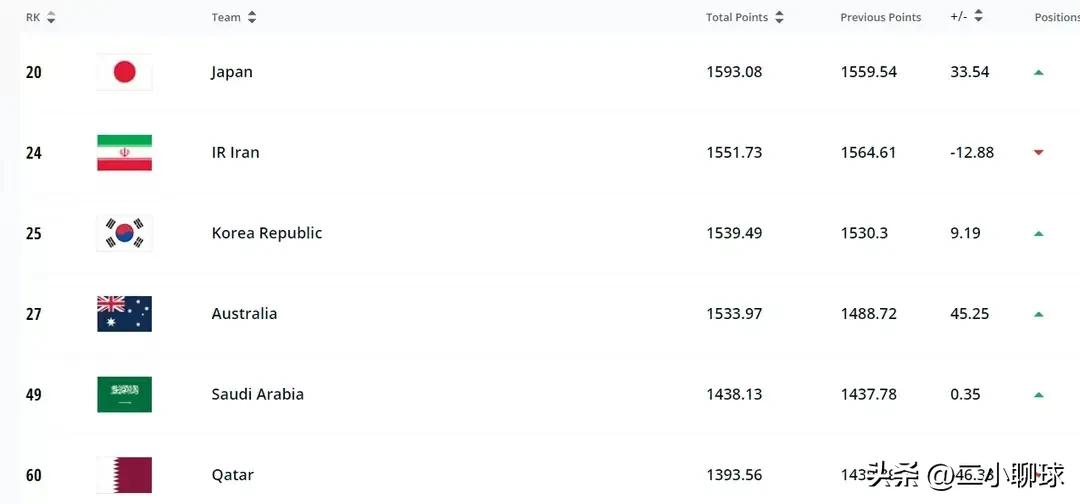Sort by Team column arrows
The width and height of the screenshot is (1080, 504).
coord(252,17)
